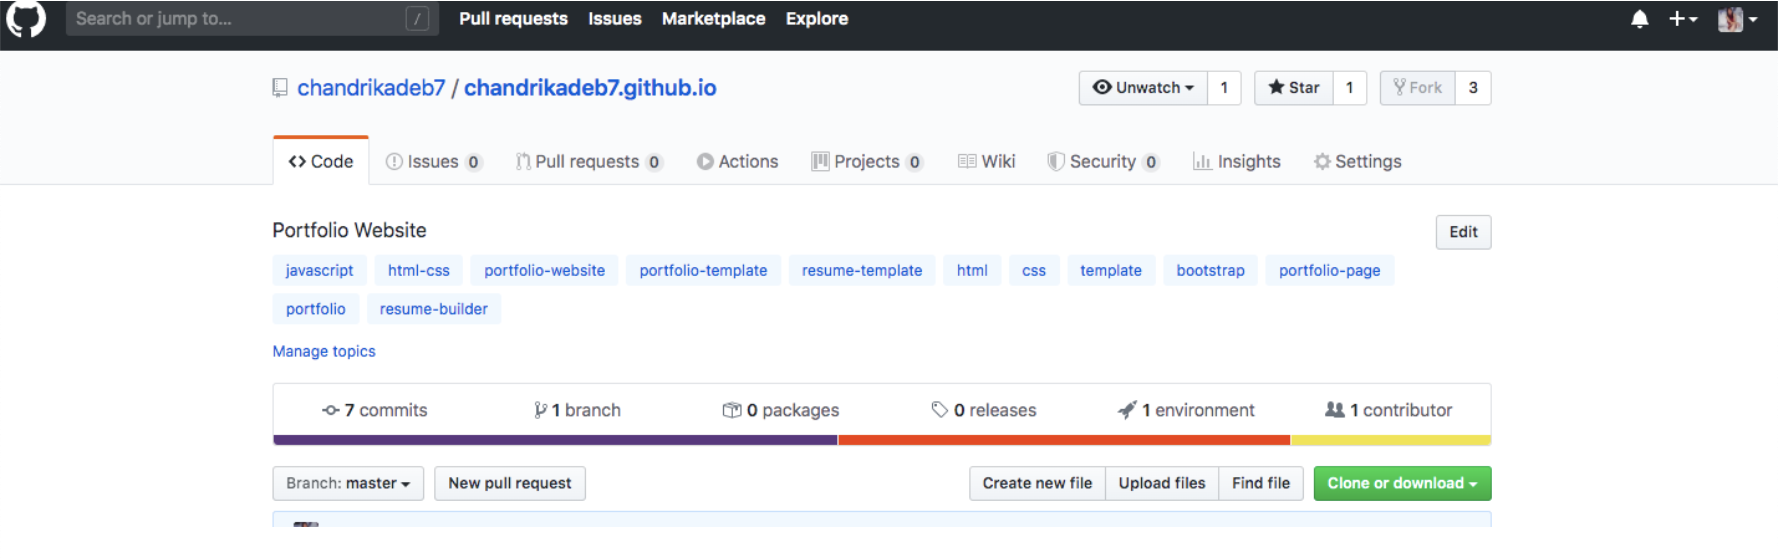1778x558 pixels.
Task: Open the template topic tag
Action: pos(1111,270)
